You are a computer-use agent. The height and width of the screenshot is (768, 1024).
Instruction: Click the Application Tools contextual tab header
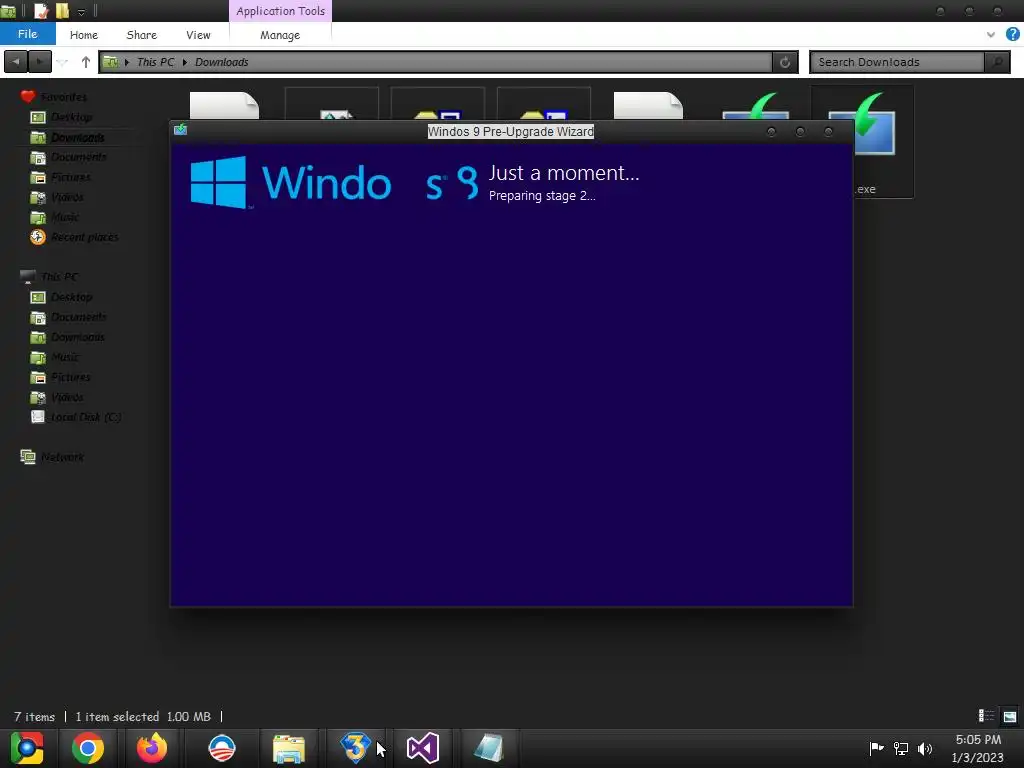(280, 11)
